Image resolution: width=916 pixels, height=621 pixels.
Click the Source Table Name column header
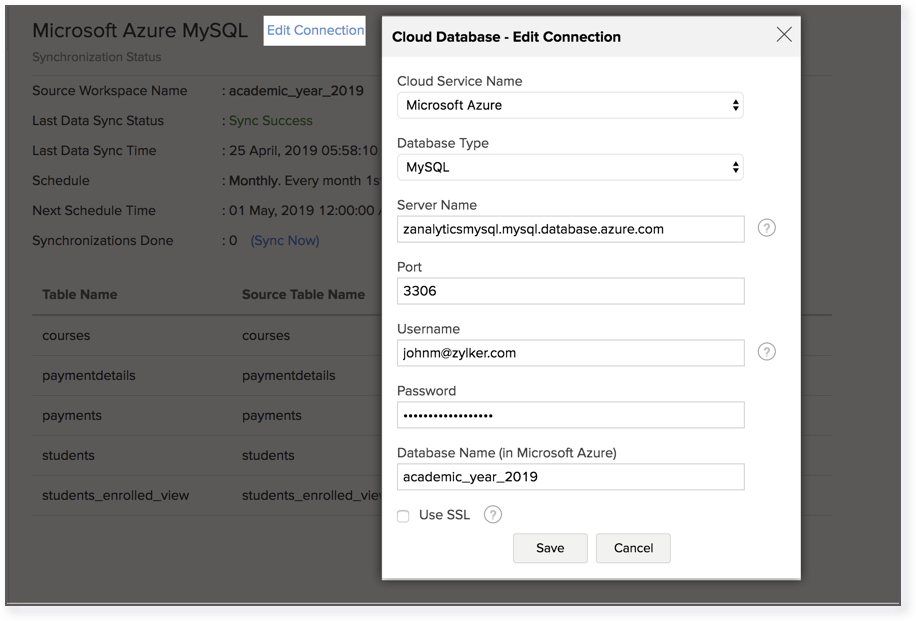[x=303, y=294]
